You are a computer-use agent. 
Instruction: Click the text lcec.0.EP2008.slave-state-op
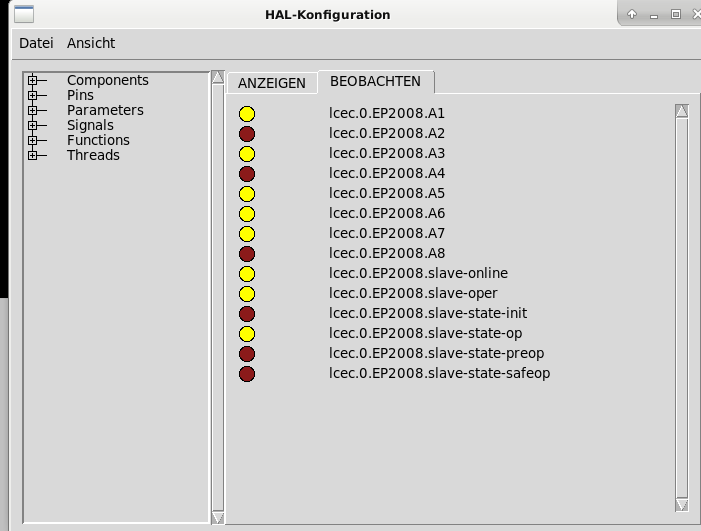point(426,333)
